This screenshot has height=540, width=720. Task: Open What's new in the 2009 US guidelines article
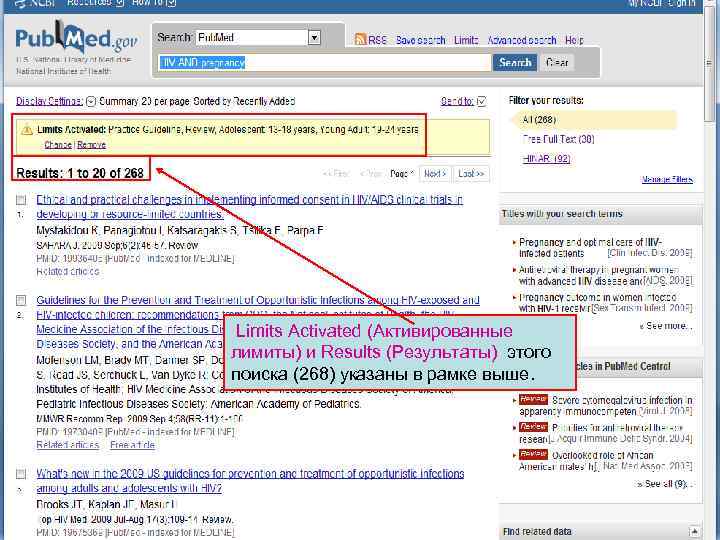tap(250, 481)
